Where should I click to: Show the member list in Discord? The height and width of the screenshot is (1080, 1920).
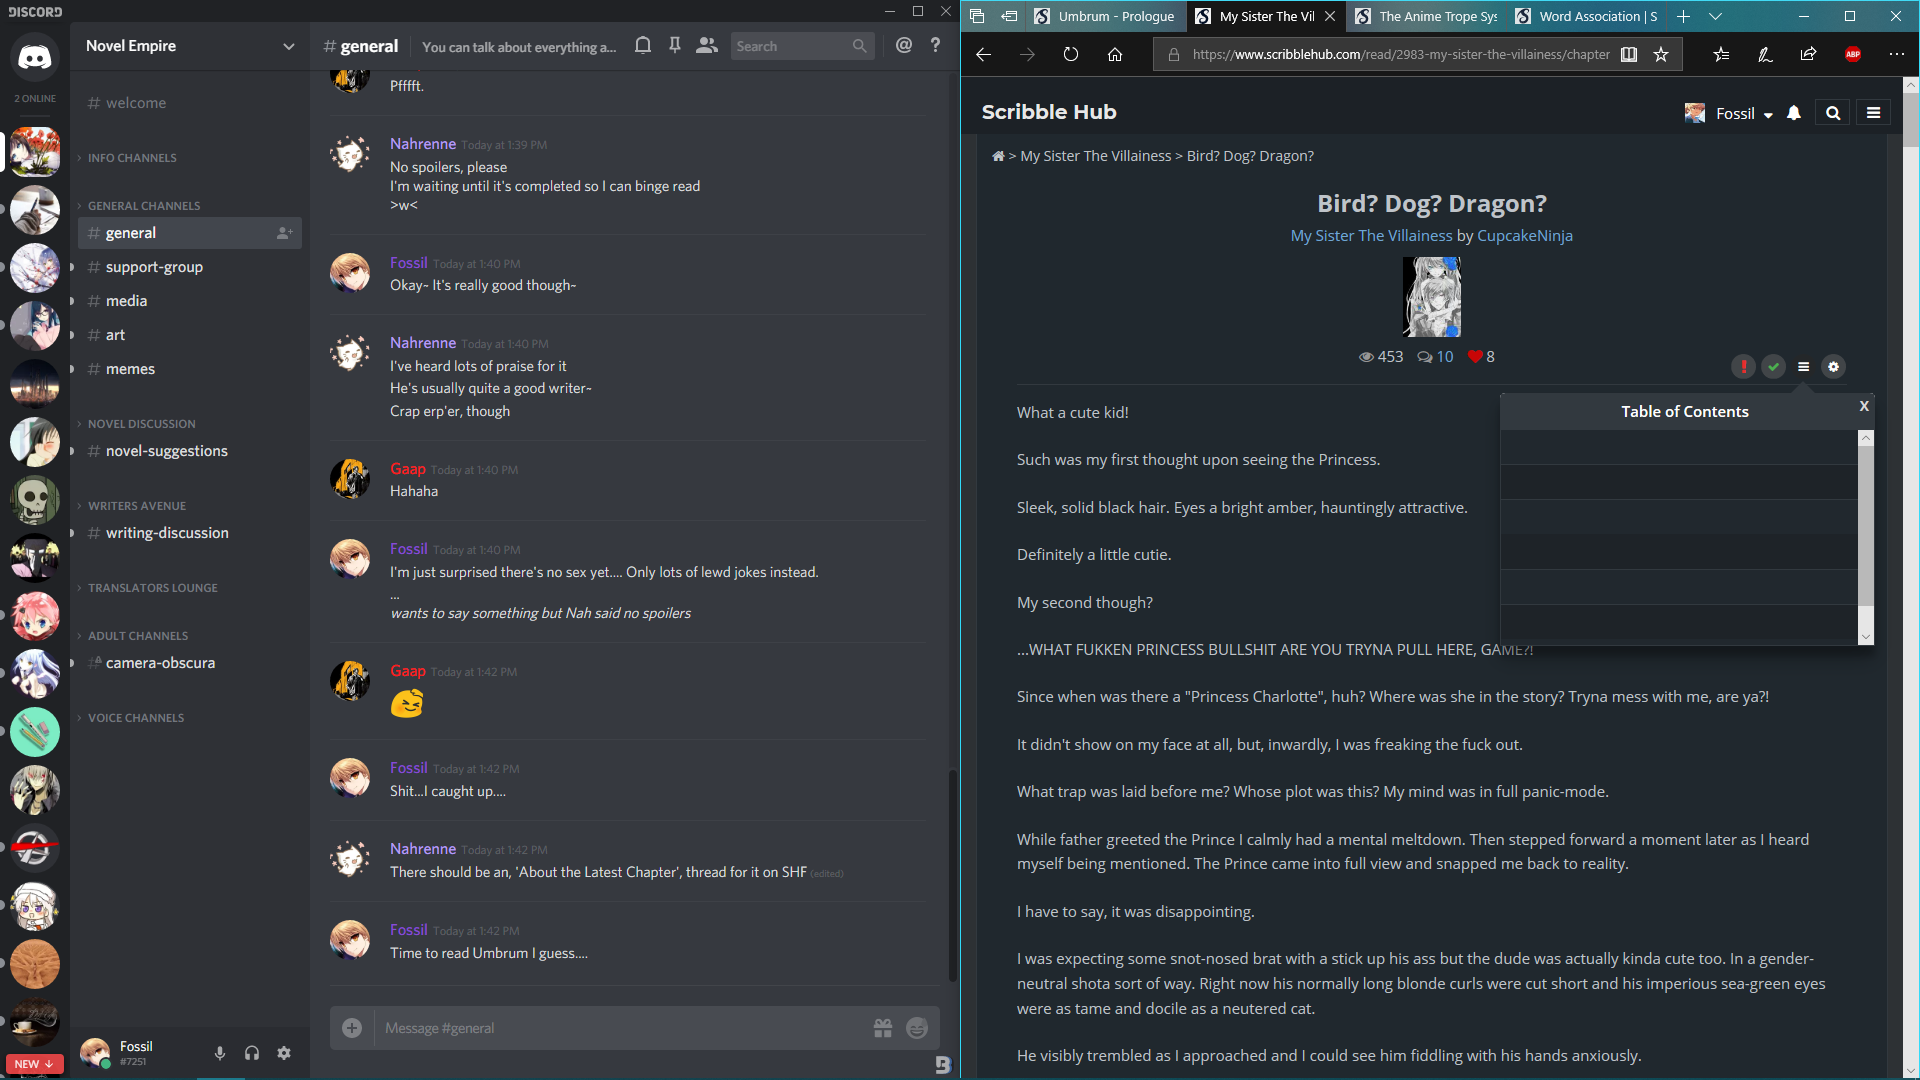(707, 45)
